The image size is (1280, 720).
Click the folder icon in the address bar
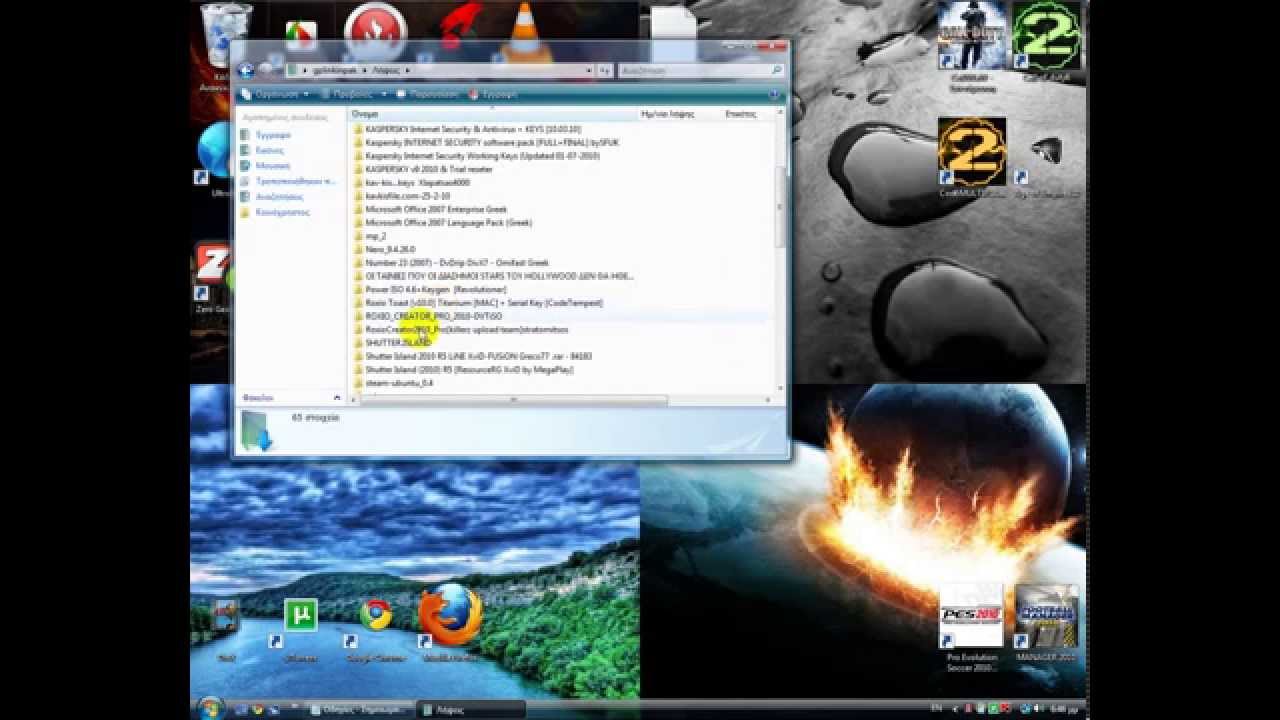pos(293,71)
